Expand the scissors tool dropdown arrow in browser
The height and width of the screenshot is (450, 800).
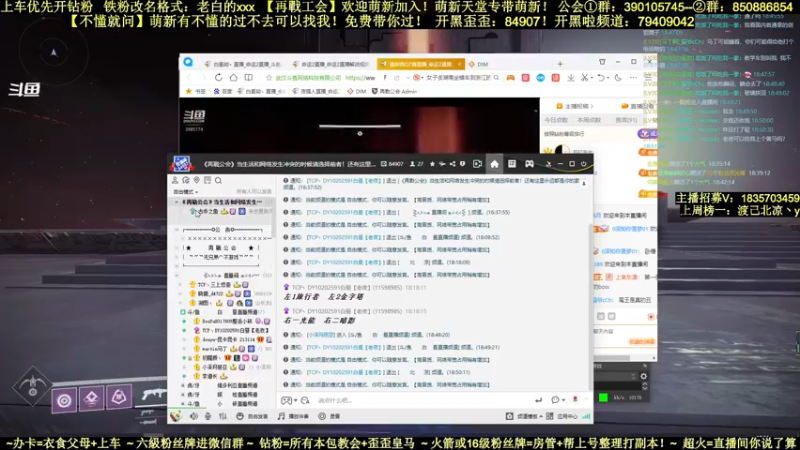(591, 78)
